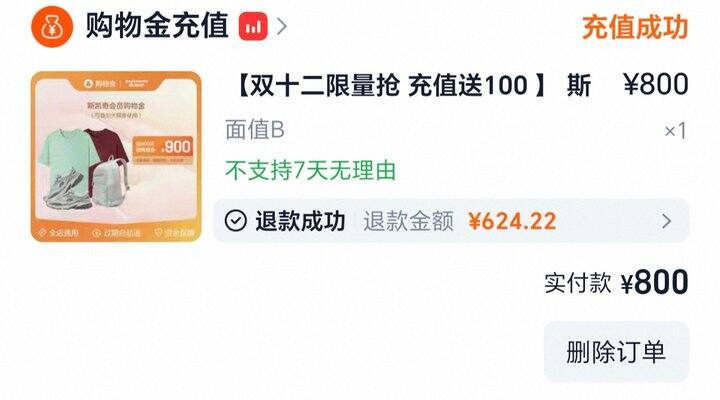The width and height of the screenshot is (720, 400).
Task: Open the shopping credit product thumbnail
Action: click(x=116, y=157)
